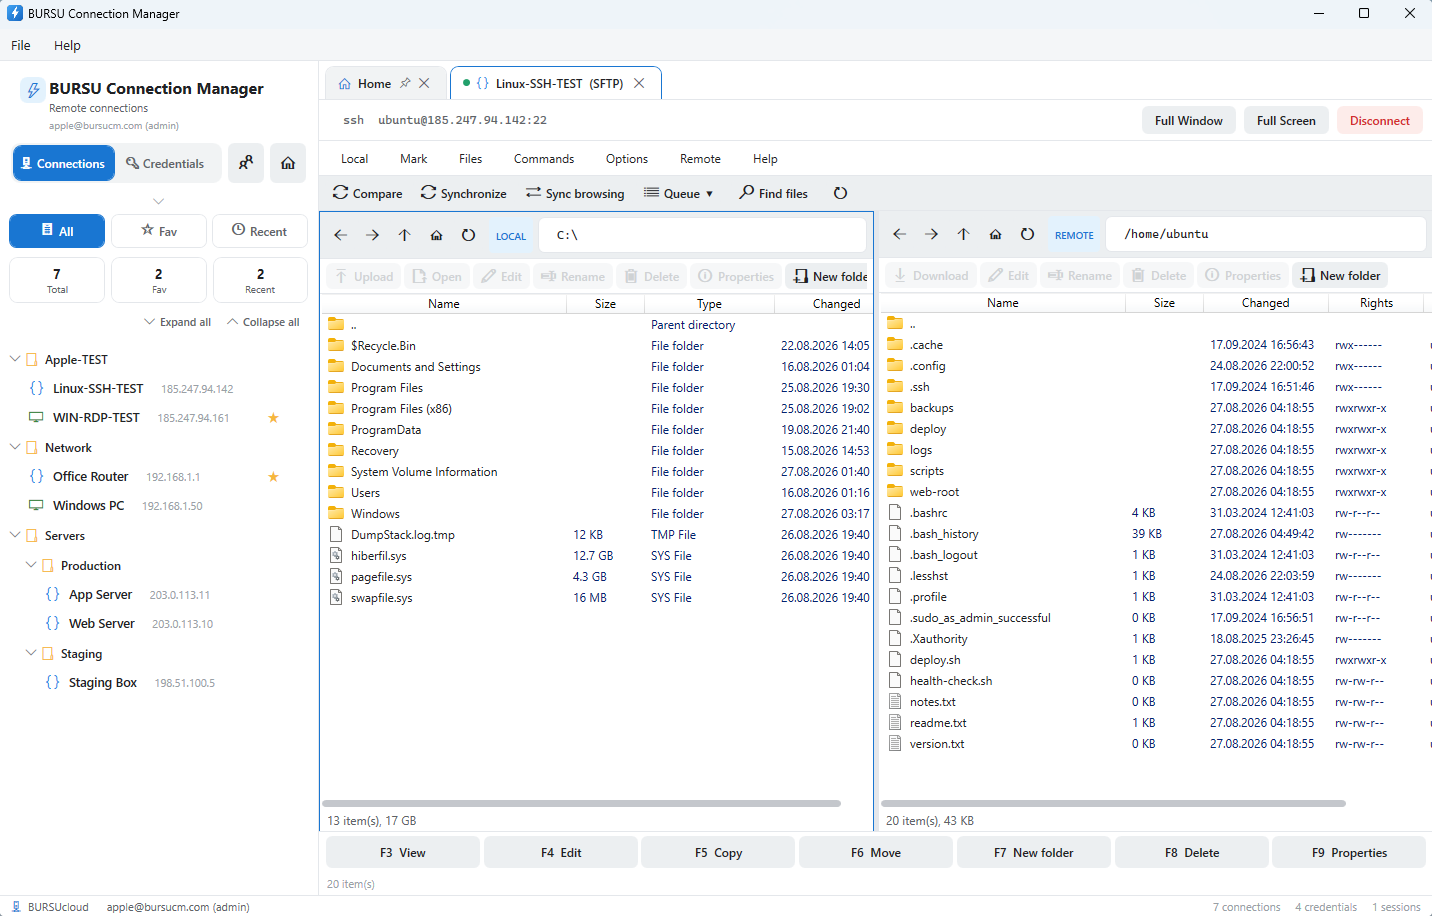Viewport: 1432px width, 916px height.
Task: Collapse the Apple-TEST group
Action: (15, 359)
